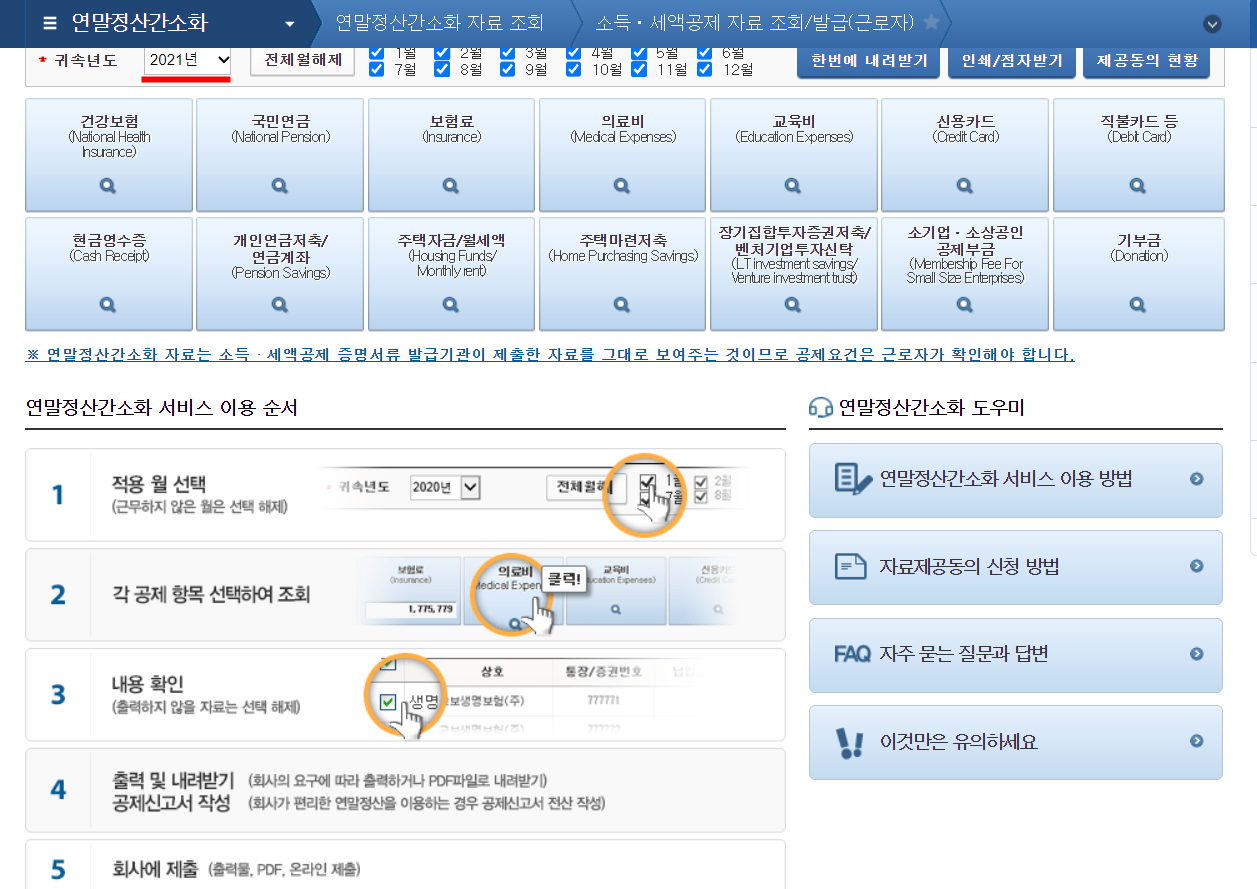Screen dimensions: 1257x889
Task: Expand the 연말정산간소화 menu dropdown arrow
Action: pos(290,24)
